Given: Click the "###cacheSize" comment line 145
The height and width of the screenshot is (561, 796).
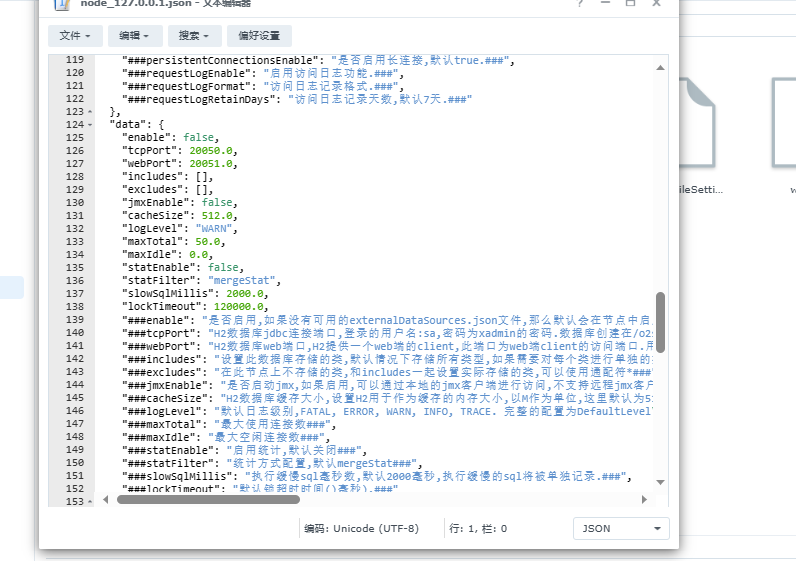Looking at the screenshot, I should tap(387, 399).
